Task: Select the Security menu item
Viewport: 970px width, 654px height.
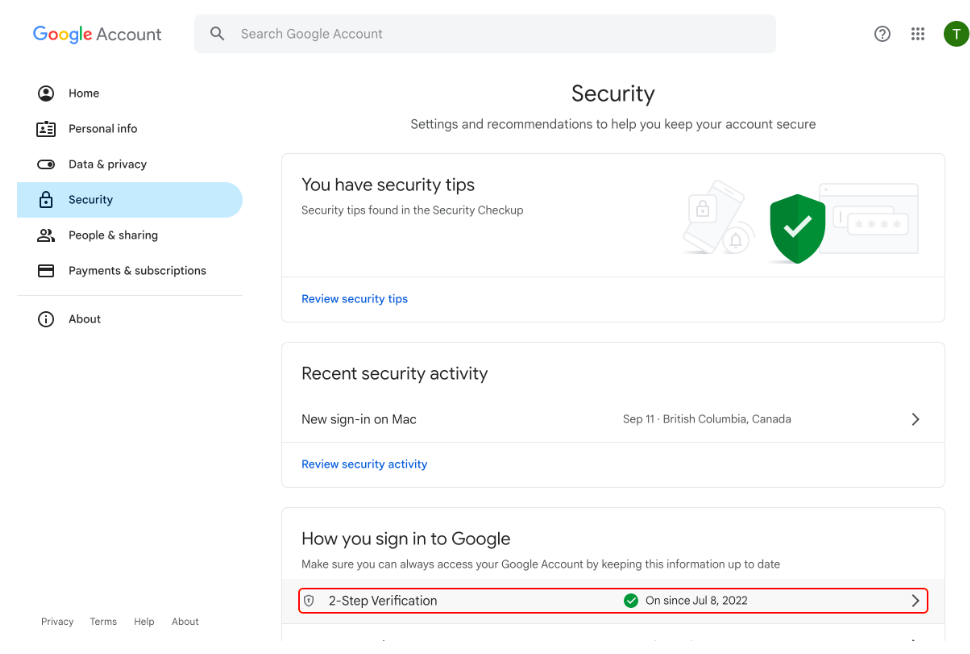Action: pyautogui.click(x=91, y=200)
